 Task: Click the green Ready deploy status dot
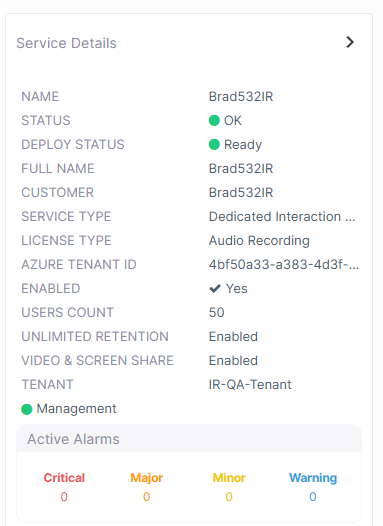click(214, 145)
